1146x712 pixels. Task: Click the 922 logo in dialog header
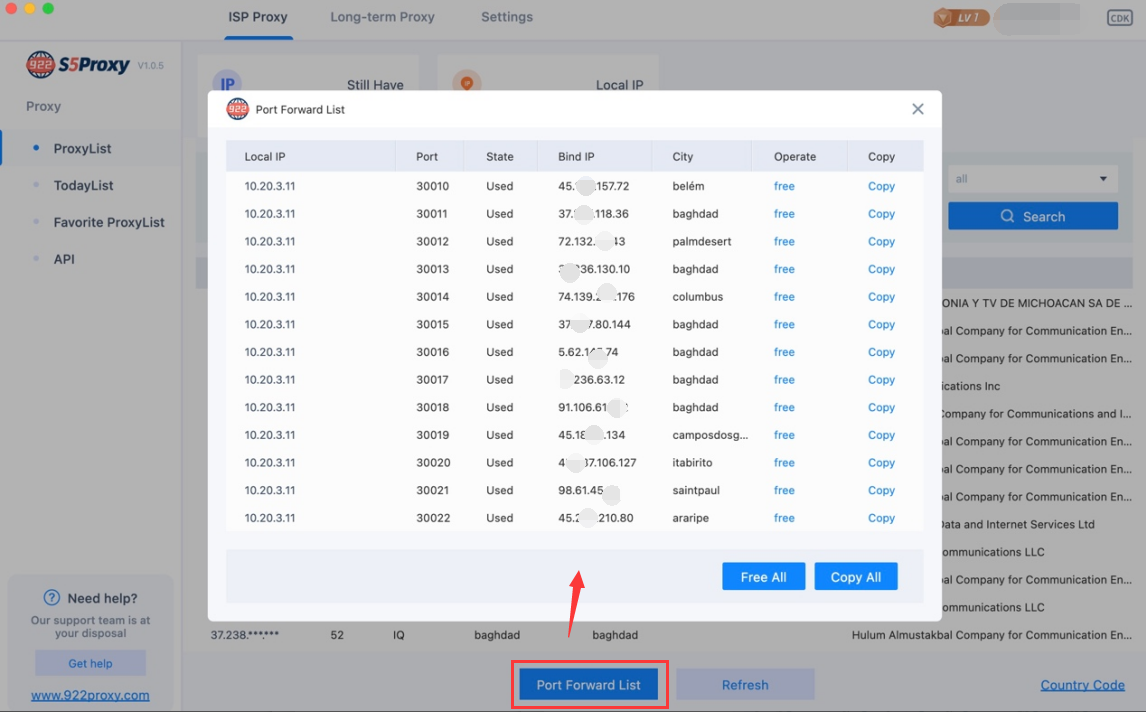click(x=237, y=109)
